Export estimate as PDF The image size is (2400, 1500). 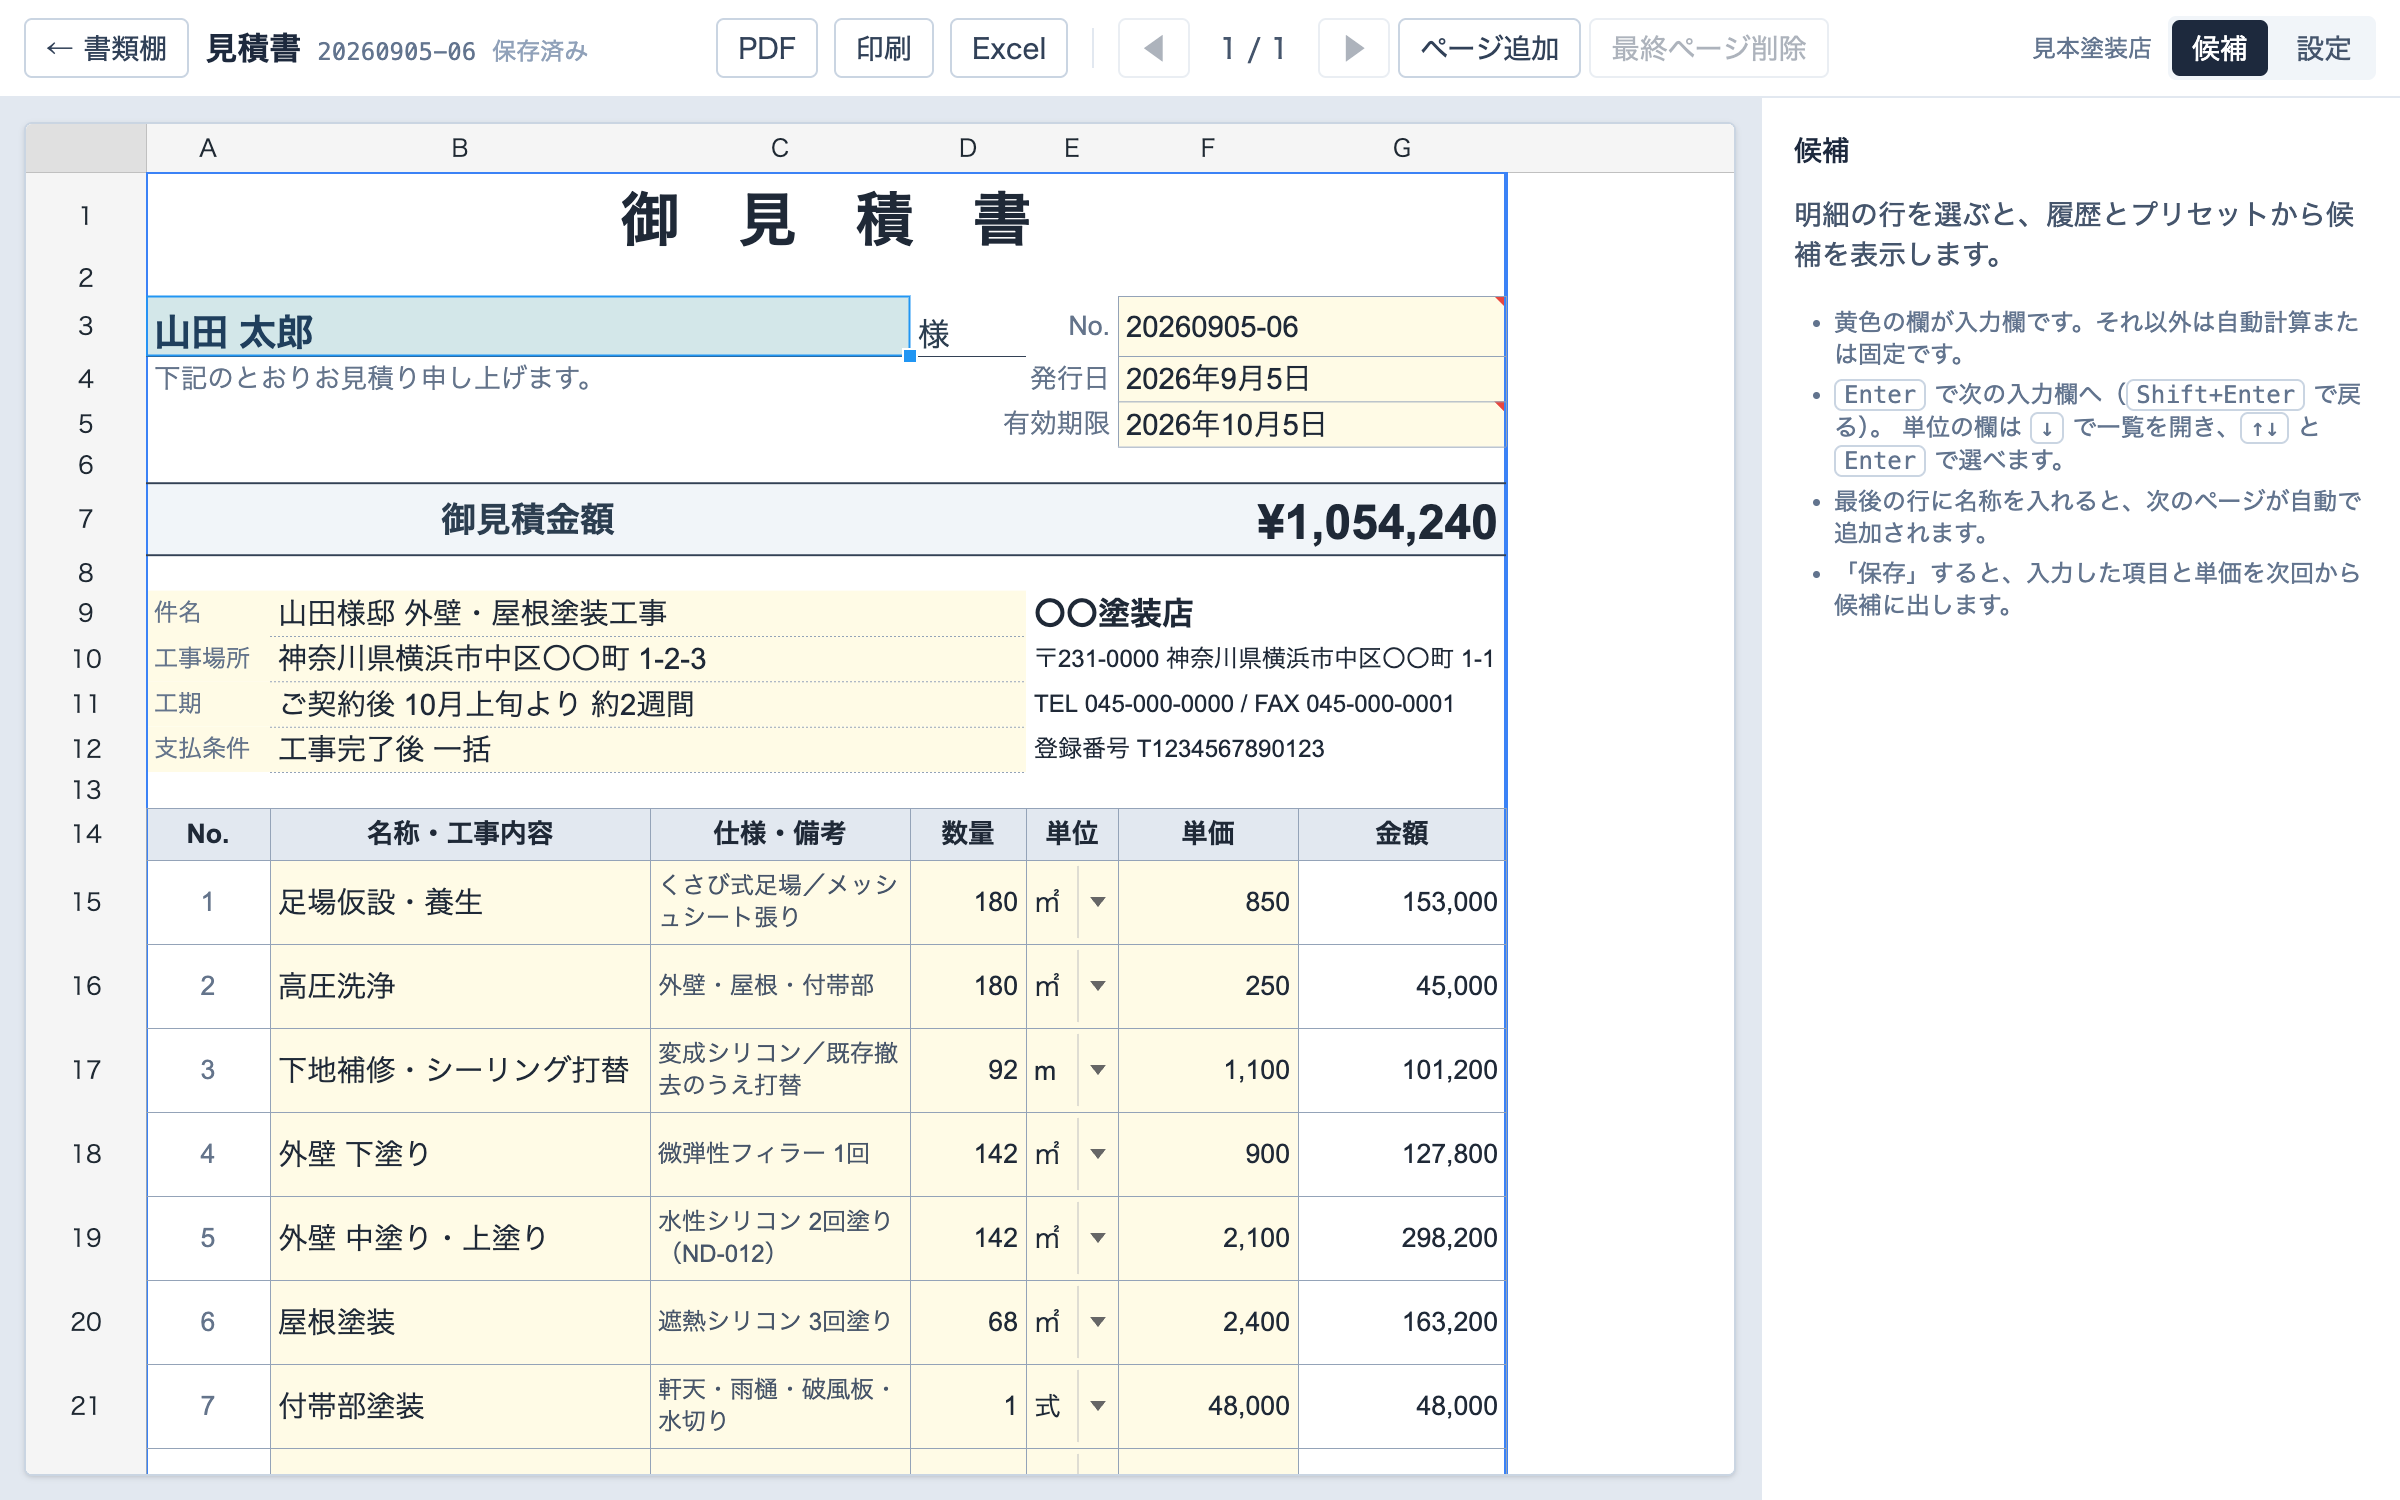[766, 48]
